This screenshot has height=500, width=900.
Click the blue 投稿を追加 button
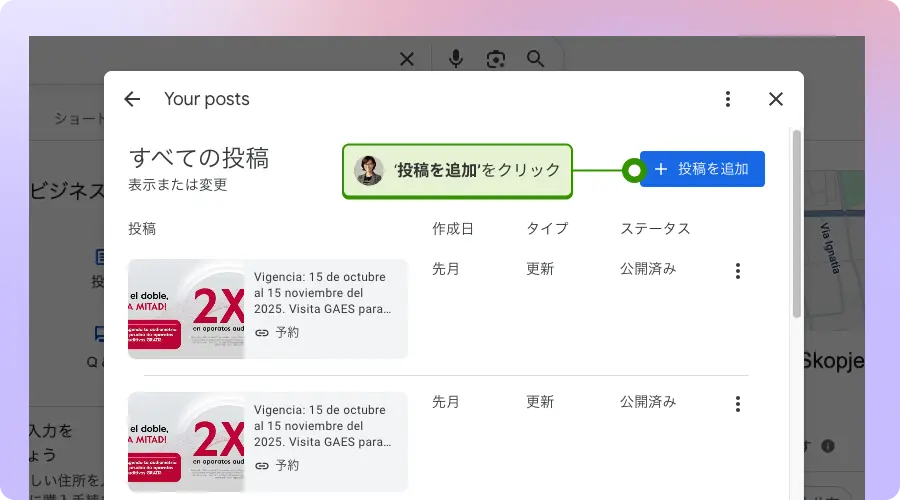pyautogui.click(x=702, y=169)
